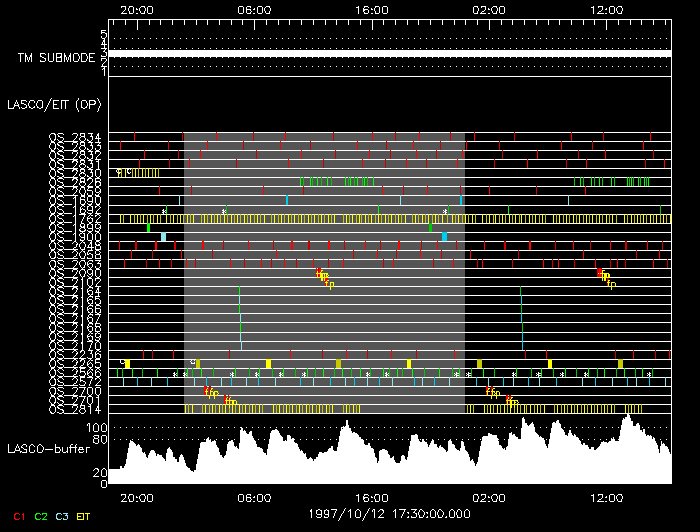The width and height of the screenshot is (700, 532).
Task: Click the bottom axis 12:00 time label
Action: [607, 497]
